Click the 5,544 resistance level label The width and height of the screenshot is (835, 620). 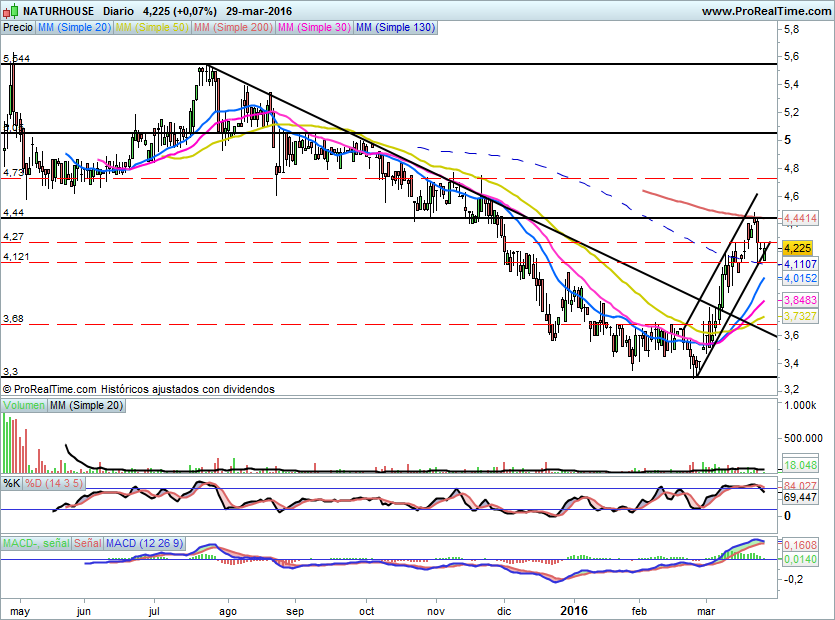click(17, 59)
